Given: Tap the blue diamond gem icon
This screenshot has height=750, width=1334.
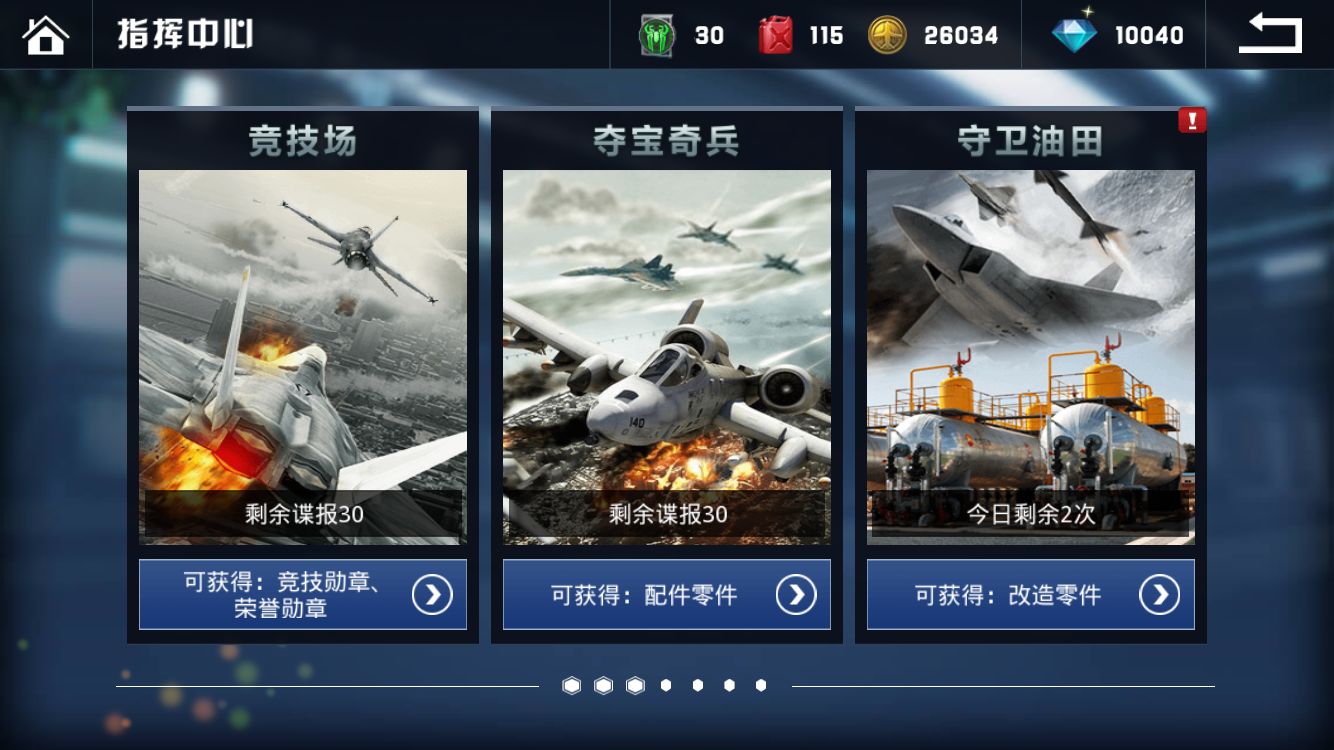Looking at the screenshot, I should tap(1074, 34).
